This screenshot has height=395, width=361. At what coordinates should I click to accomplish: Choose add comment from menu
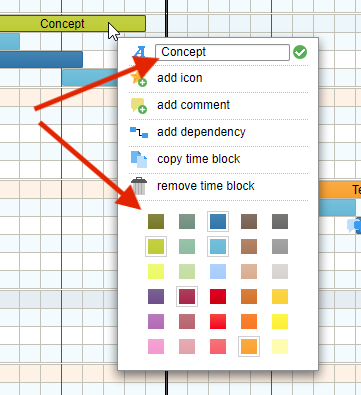tap(193, 105)
